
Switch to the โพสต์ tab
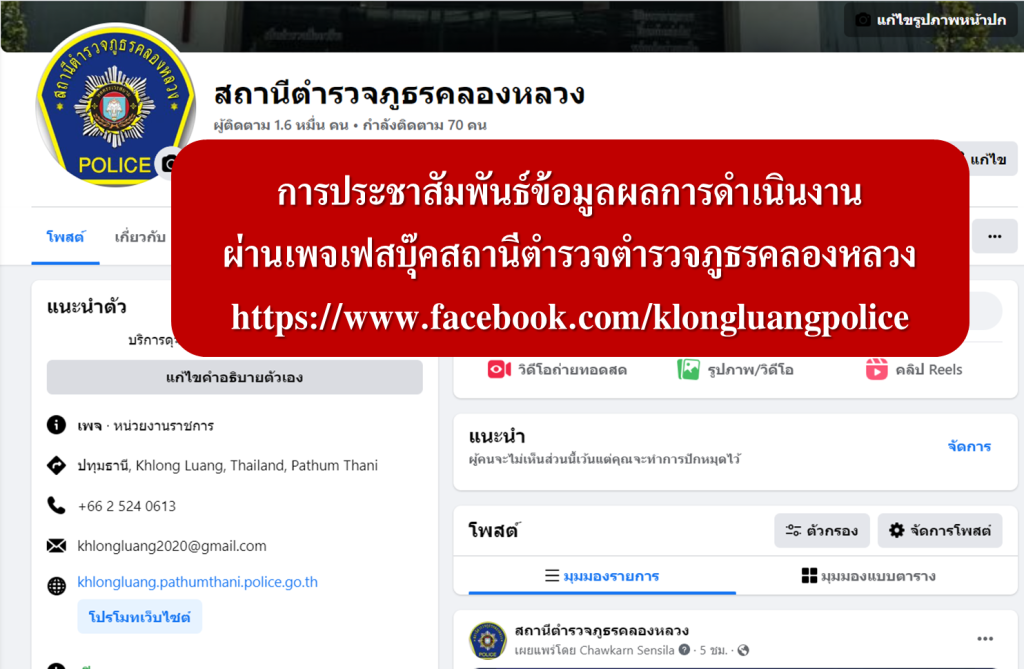(65, 237)
